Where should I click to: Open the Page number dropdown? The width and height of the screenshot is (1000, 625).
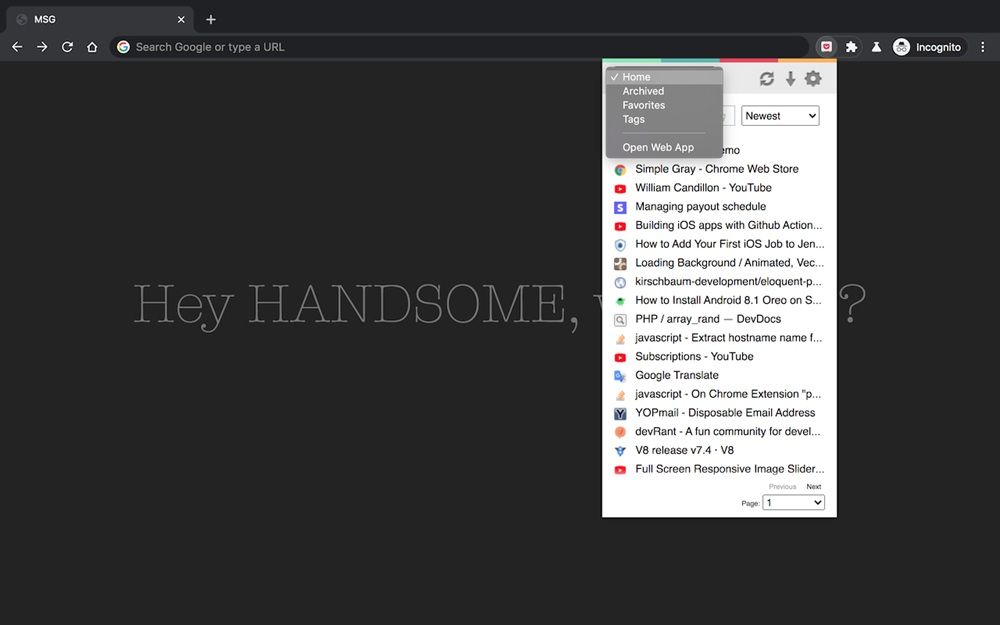(x=793, y=502)
